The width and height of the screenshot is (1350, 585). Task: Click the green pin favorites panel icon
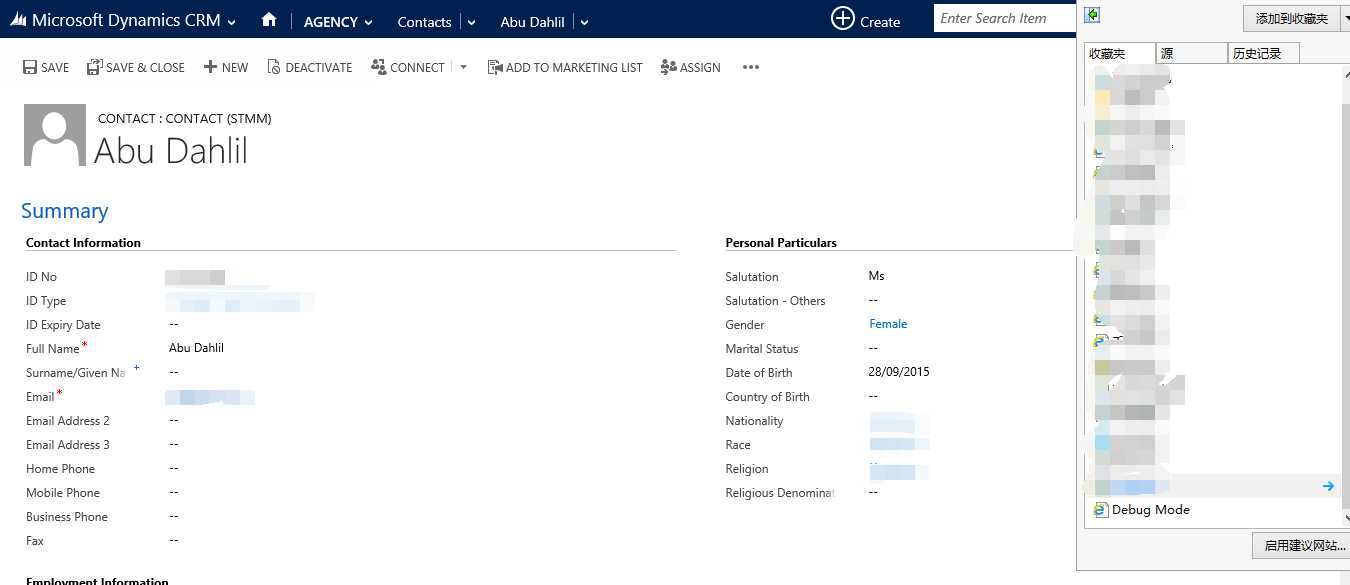point(1094,15)
